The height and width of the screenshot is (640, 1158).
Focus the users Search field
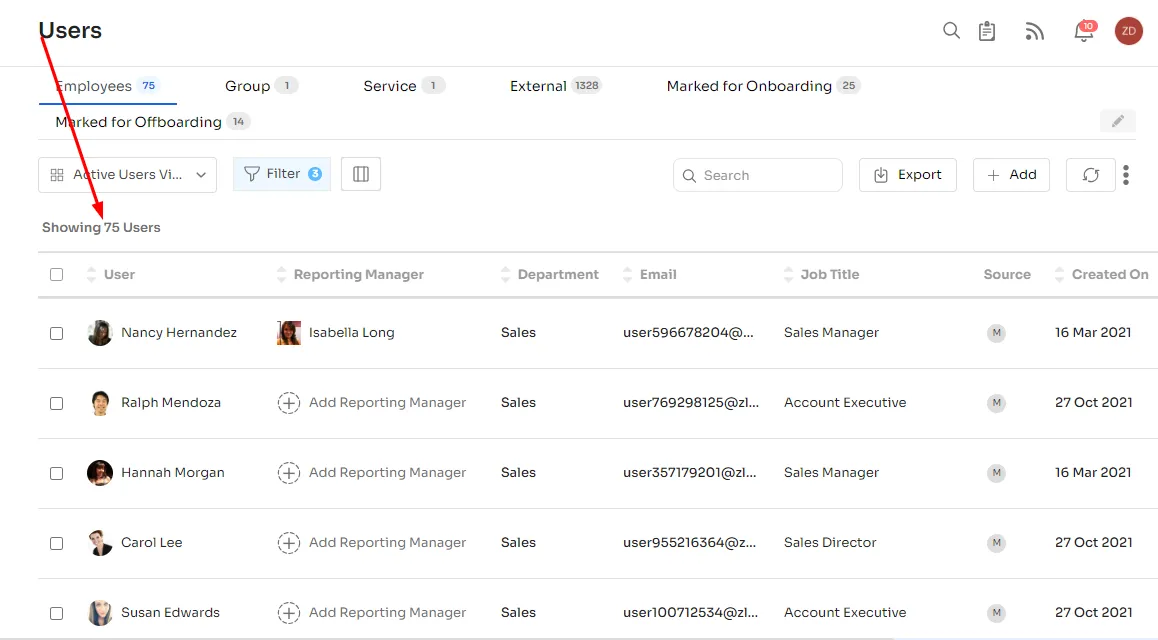click(758, 176)
